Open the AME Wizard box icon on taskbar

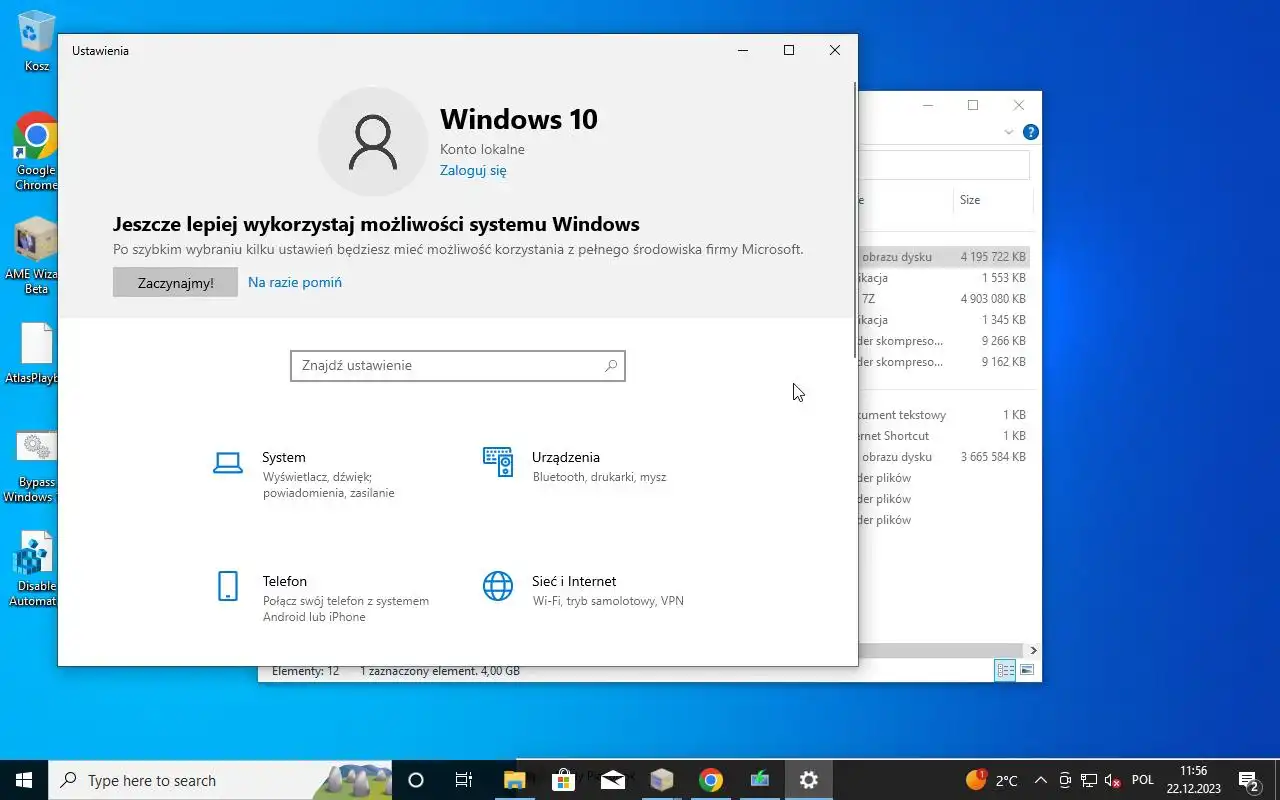[x=661, y=780]
